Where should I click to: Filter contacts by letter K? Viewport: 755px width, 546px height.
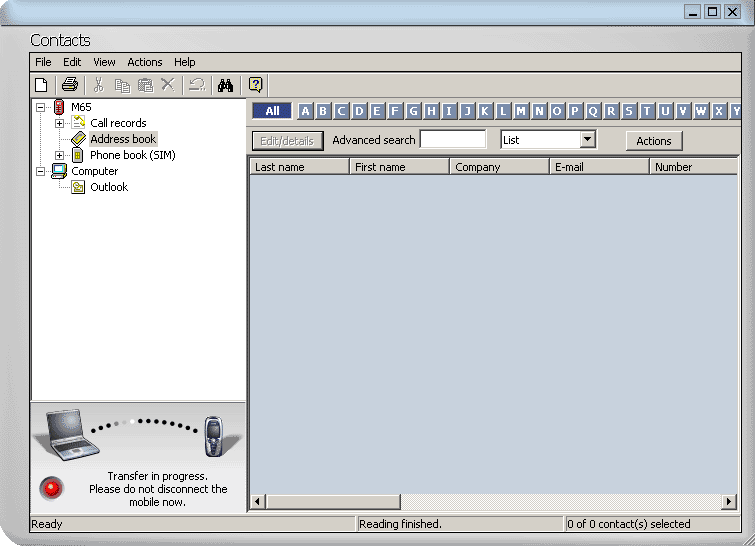point(485,111)
